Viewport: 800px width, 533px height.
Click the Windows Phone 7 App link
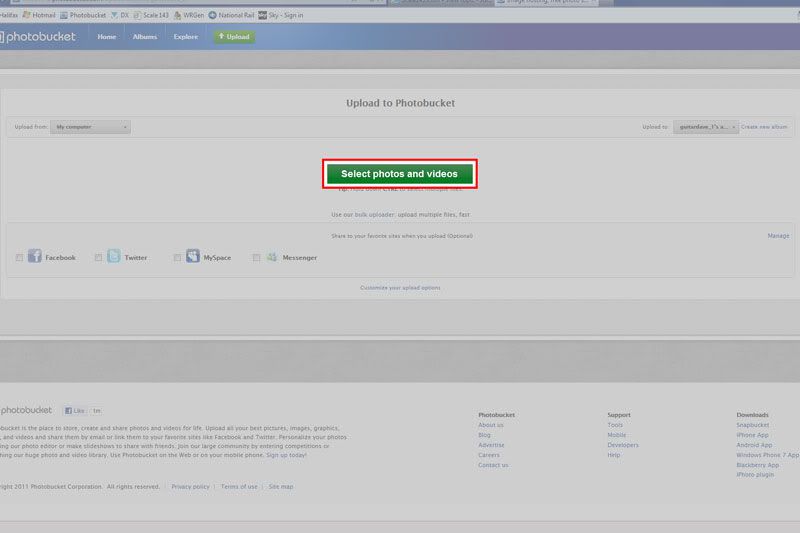coord(767,455)
